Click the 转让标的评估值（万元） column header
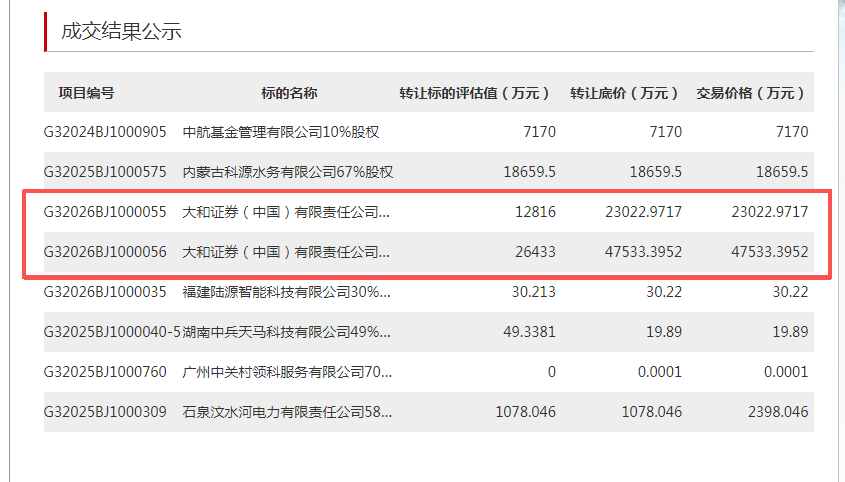This screenshot has height=482, width=845. 474,93
